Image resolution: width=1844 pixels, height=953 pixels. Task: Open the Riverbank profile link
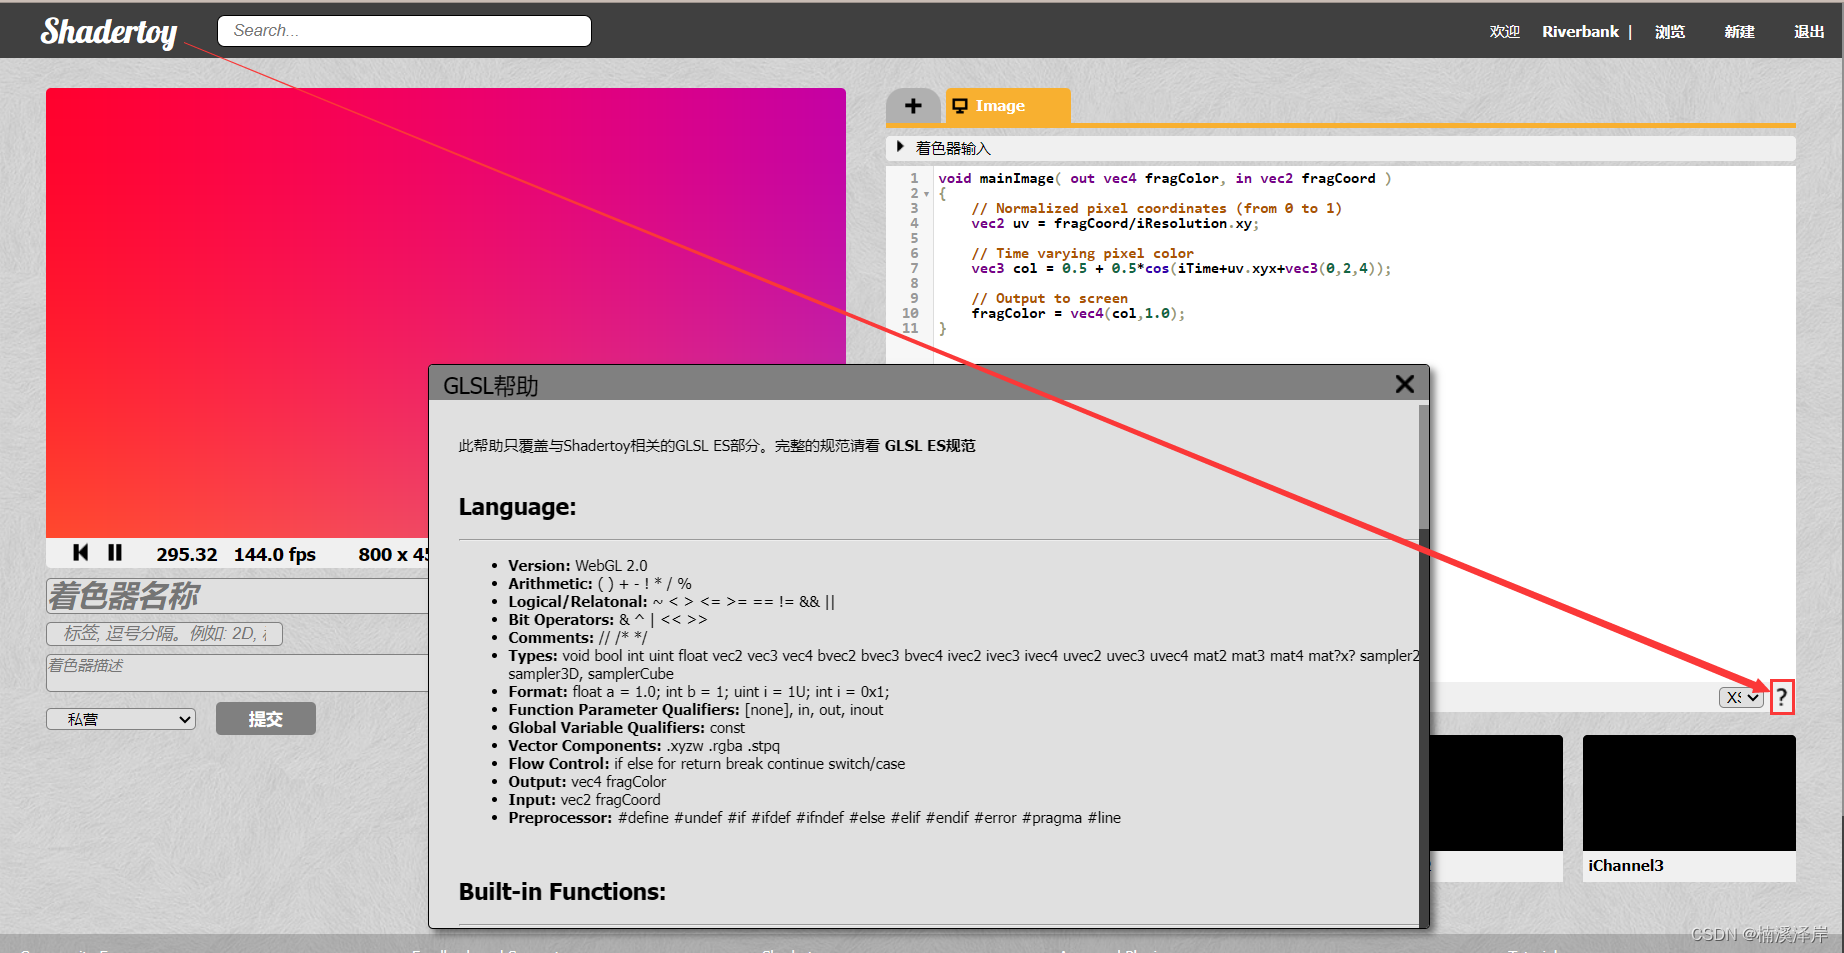coord(1580,32)
